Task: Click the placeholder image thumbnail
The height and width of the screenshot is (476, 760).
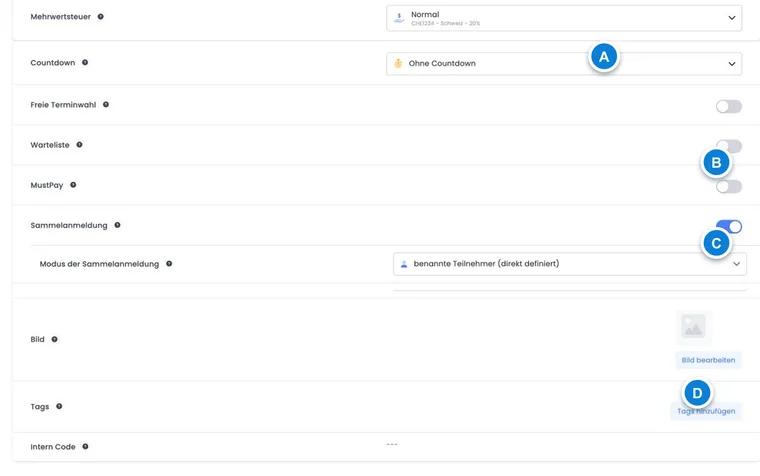Action: [693, 326]
